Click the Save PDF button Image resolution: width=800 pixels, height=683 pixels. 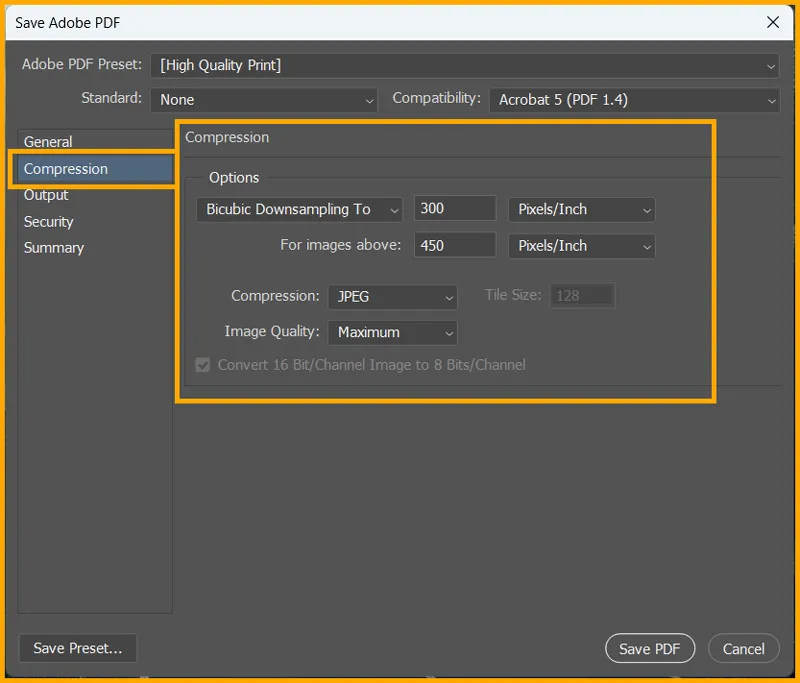coord(650,648)
